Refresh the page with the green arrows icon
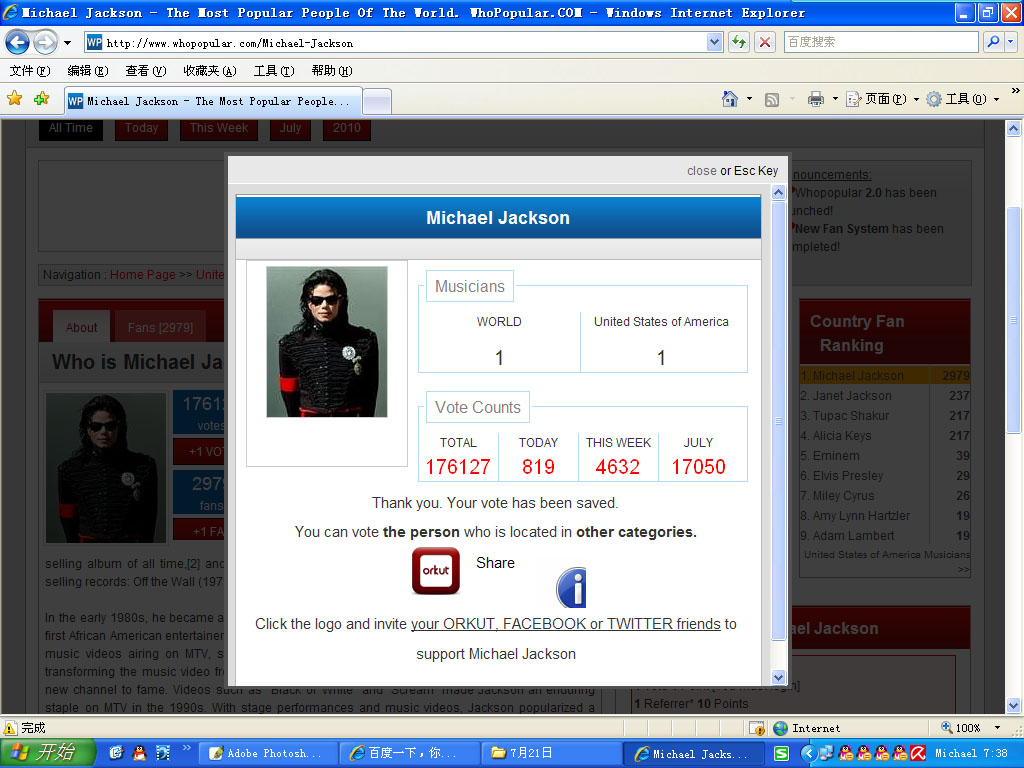This screenshot has width=1024, height=768. pyautogui.click(x=739, y=42)
